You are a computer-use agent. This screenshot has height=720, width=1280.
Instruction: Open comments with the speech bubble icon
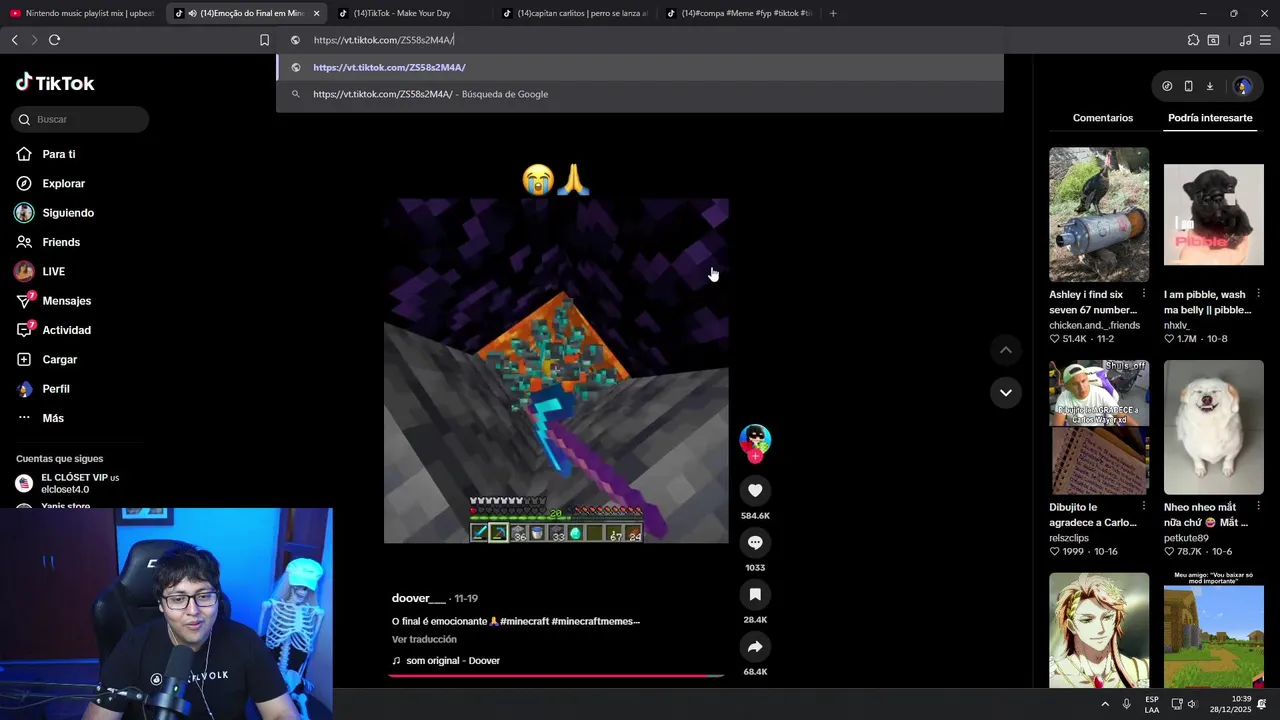tap(755, 542)
